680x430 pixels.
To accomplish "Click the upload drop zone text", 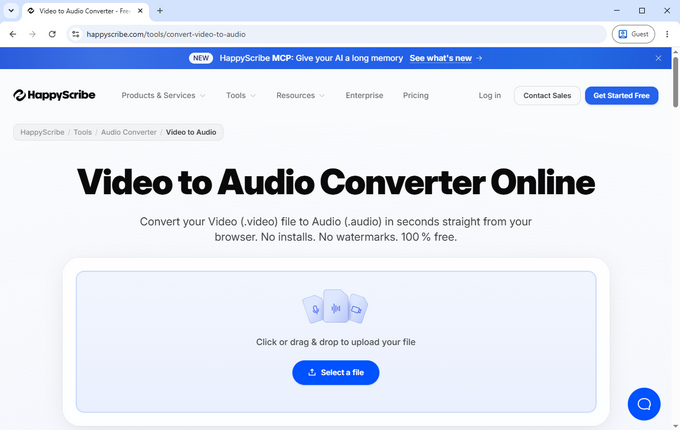I will click(x=336, y=342).
